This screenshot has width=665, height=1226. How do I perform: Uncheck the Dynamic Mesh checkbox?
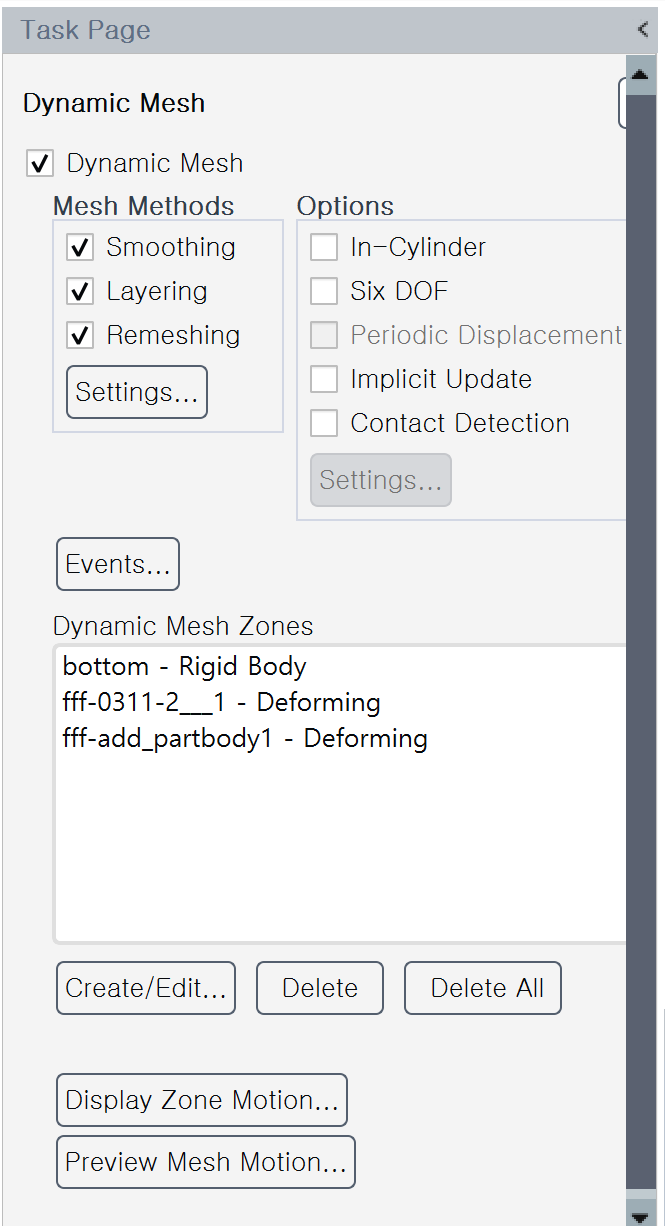pyautogui.click(x=40, y=164)
